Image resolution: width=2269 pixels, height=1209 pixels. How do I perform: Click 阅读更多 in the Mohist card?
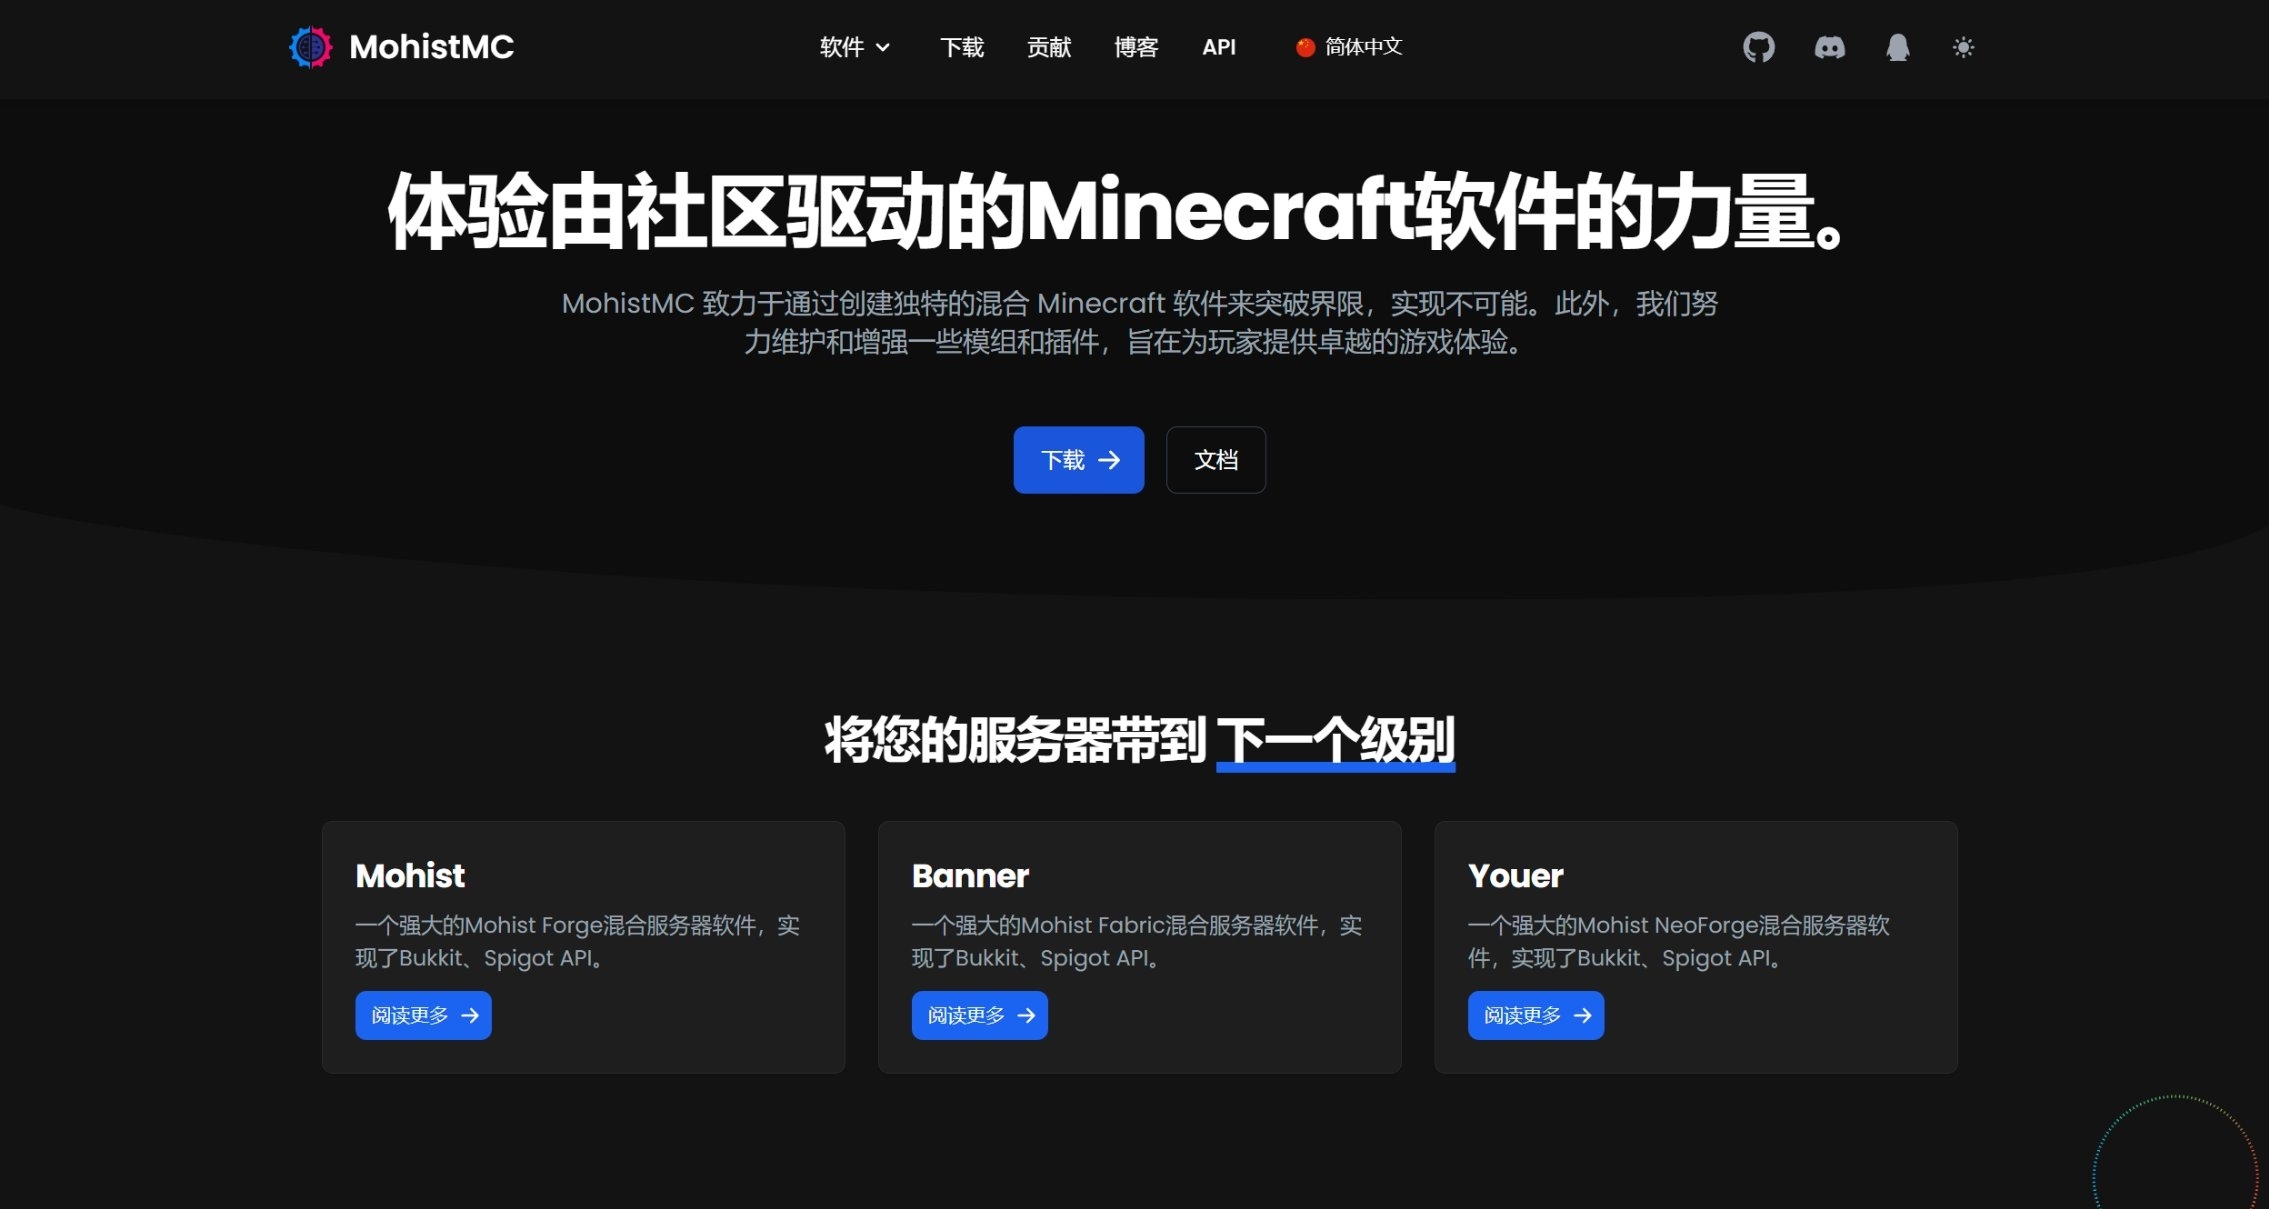pos(424,1015)
